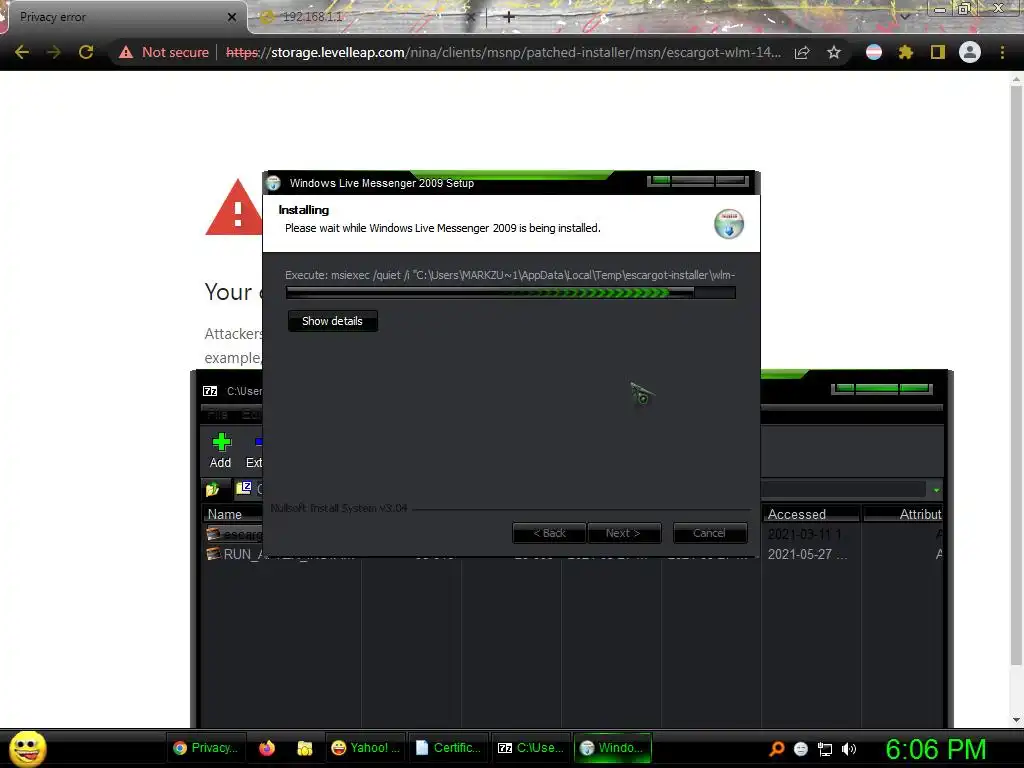Click the red warning triangle on the page
The width and height of the screenshot is (1024, 768).
[x=236, y=209]
